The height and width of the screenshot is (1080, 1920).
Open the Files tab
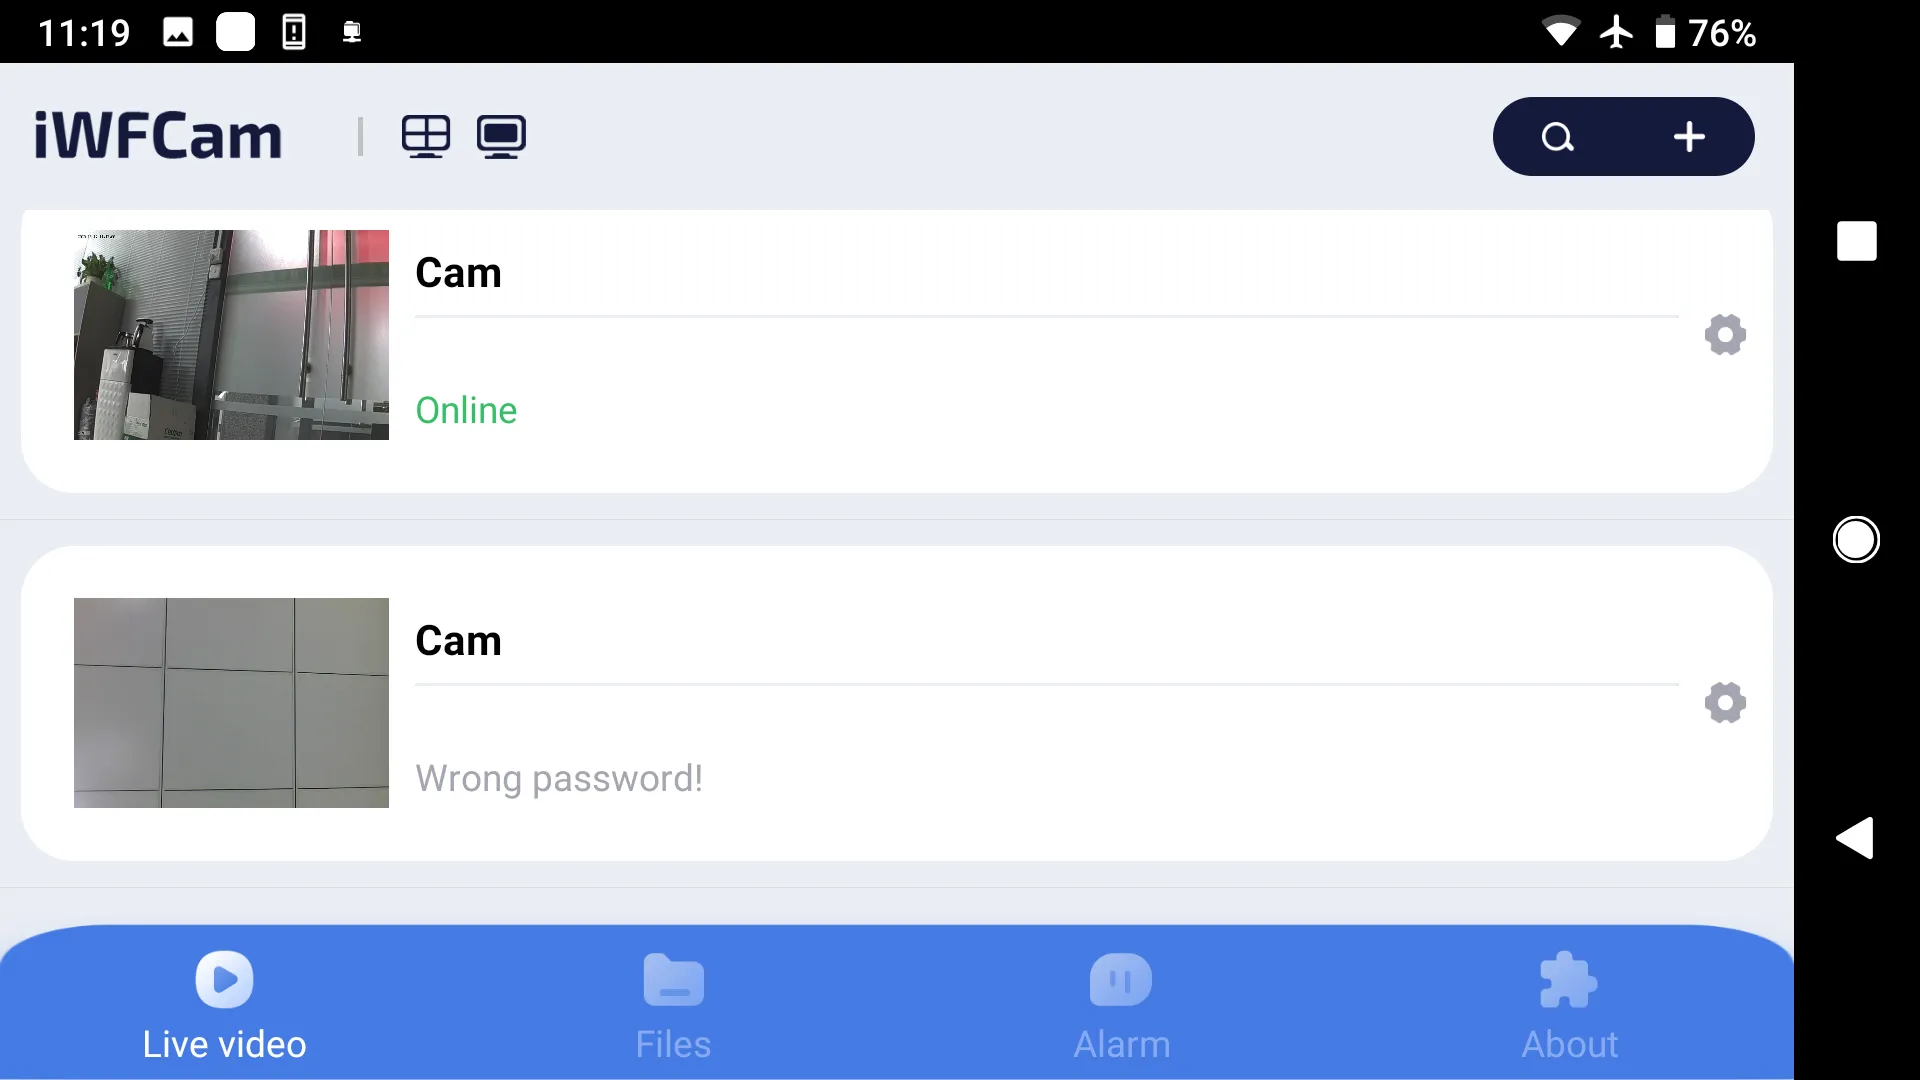[673, 1005]
